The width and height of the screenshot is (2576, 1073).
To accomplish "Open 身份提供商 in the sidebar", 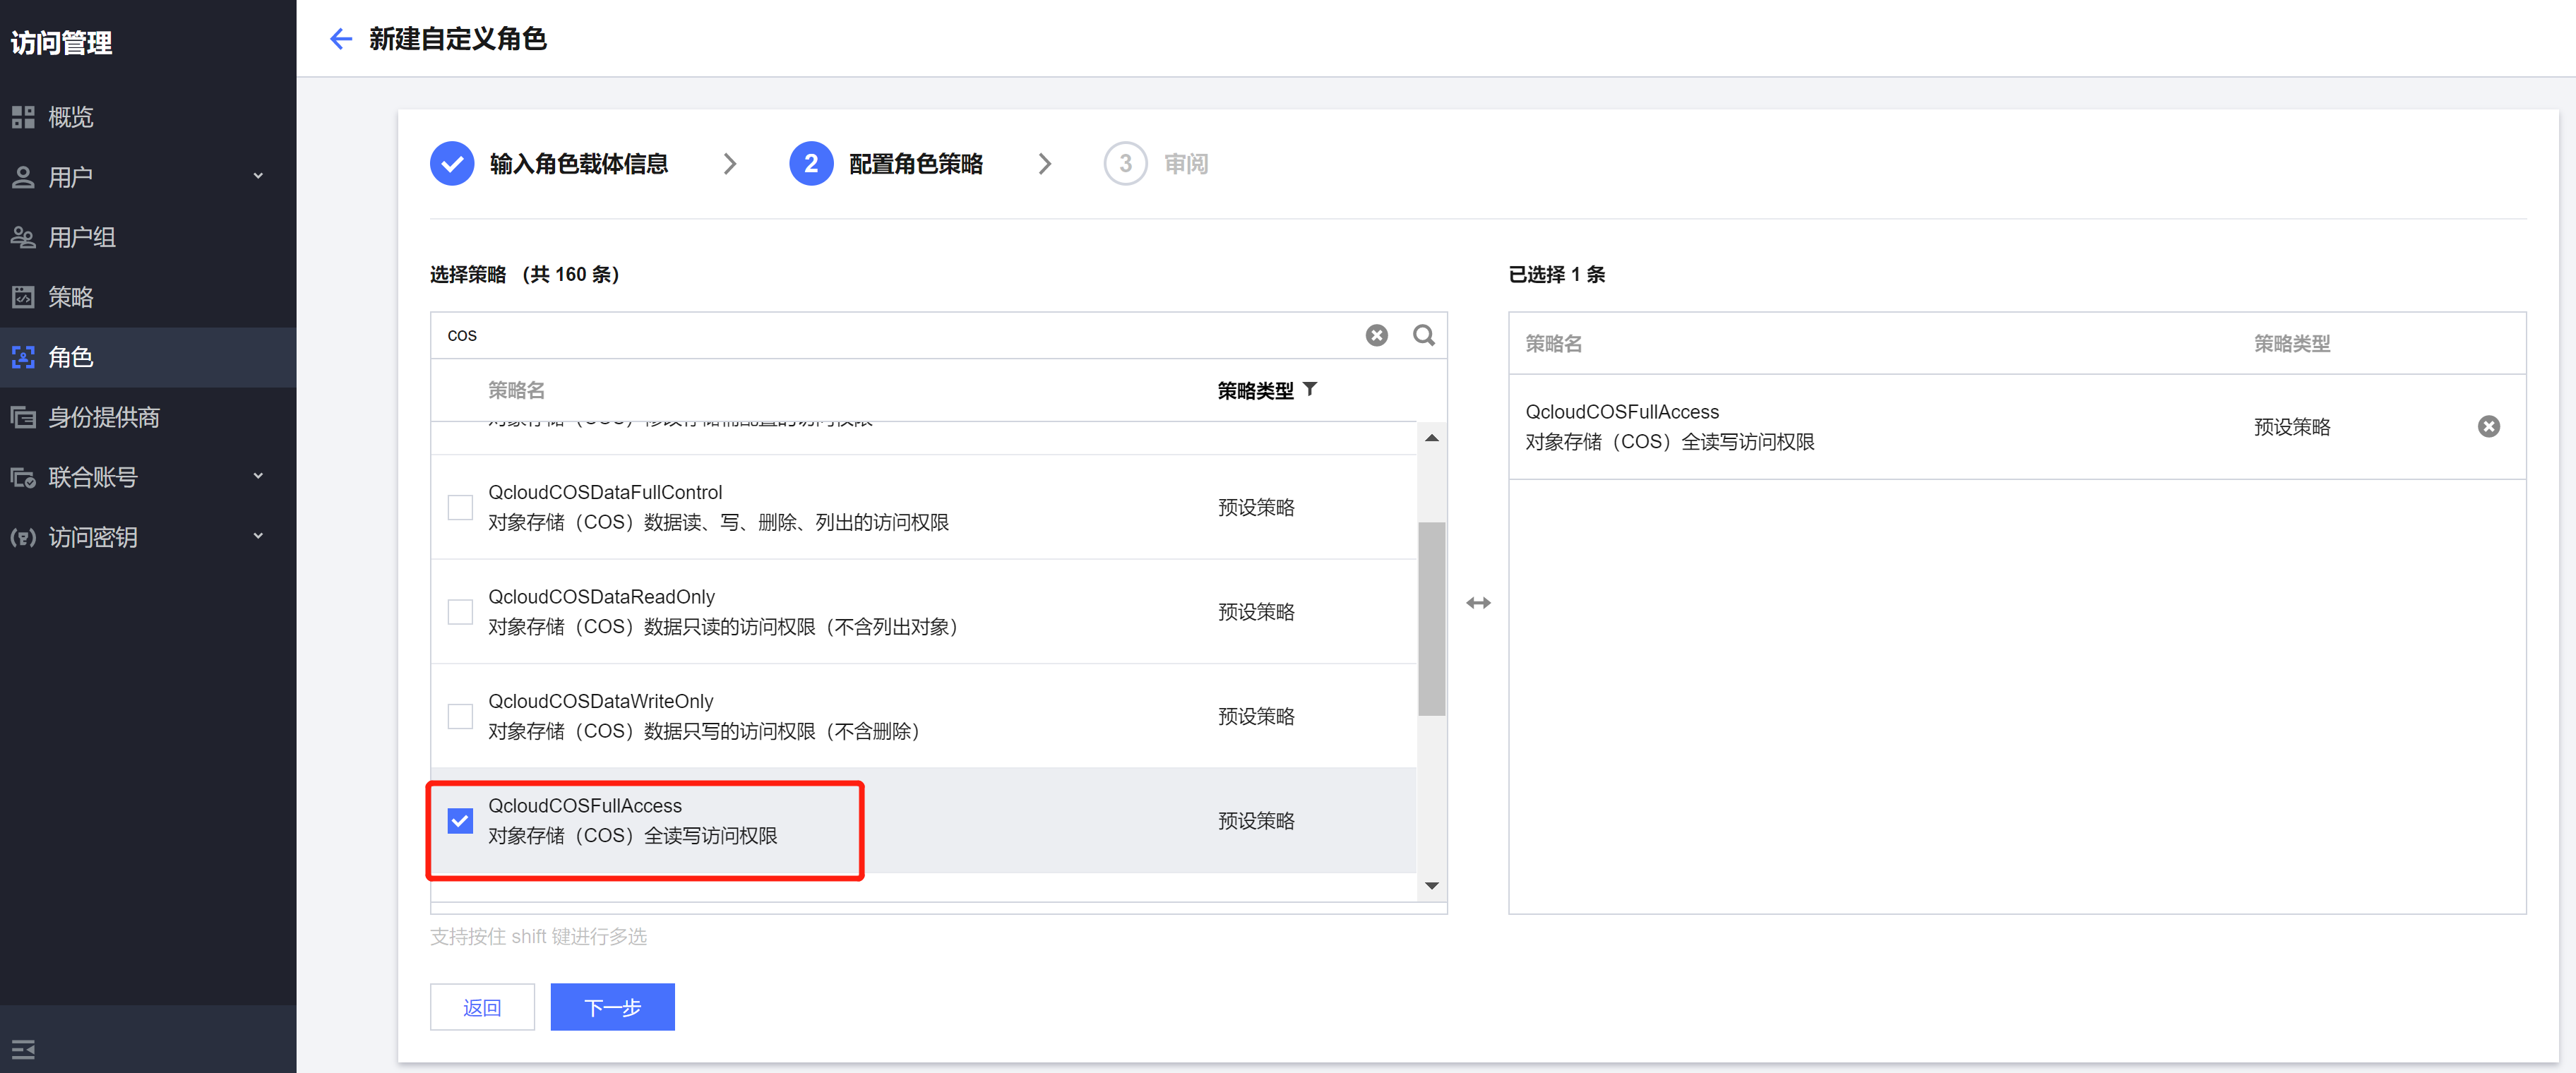I will tap(103, 417).
